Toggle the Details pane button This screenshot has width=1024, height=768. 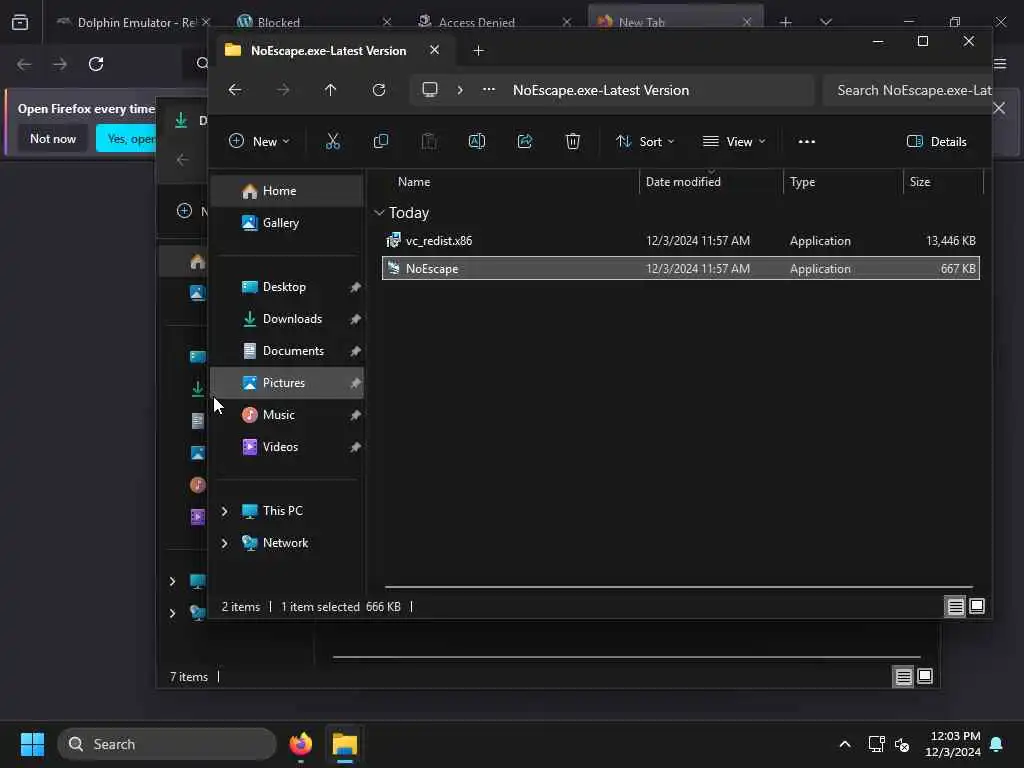(936, 141)
